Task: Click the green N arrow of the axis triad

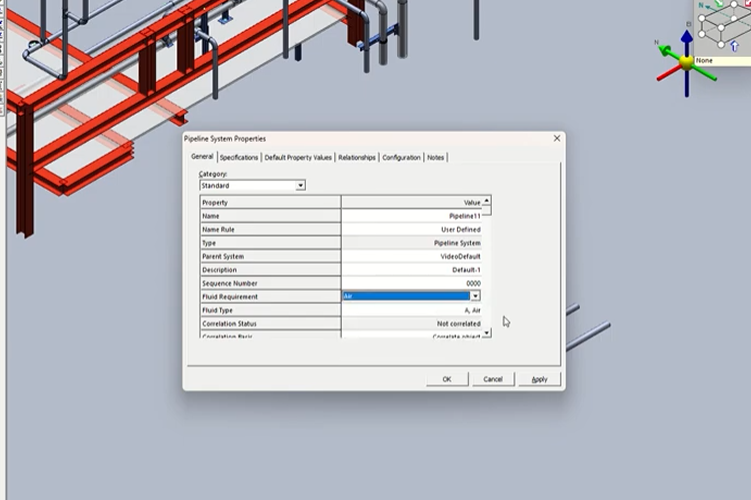Action: pos(666,48)
